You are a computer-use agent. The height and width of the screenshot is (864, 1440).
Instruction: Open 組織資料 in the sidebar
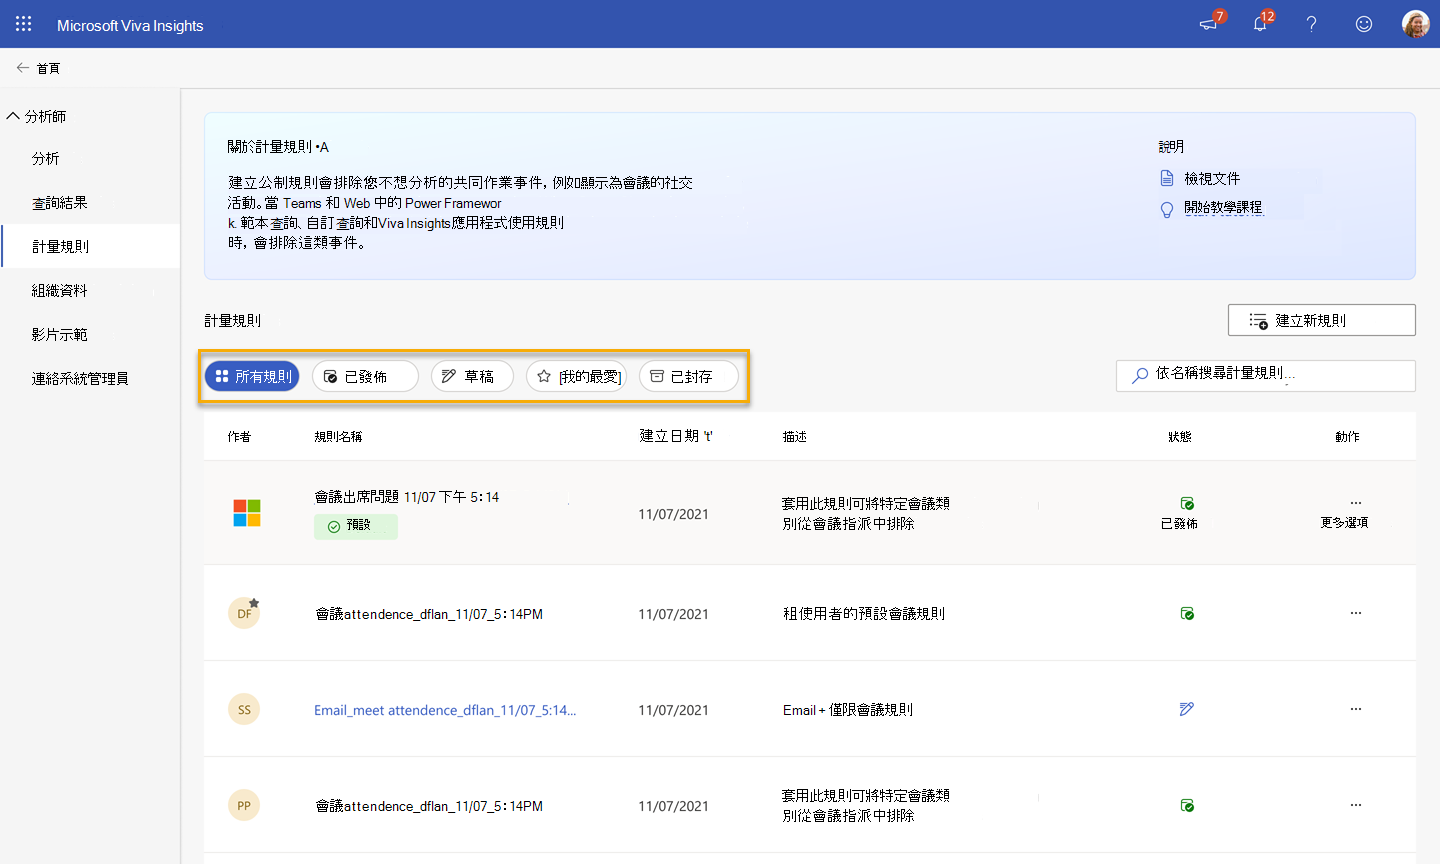coord(60,290)
